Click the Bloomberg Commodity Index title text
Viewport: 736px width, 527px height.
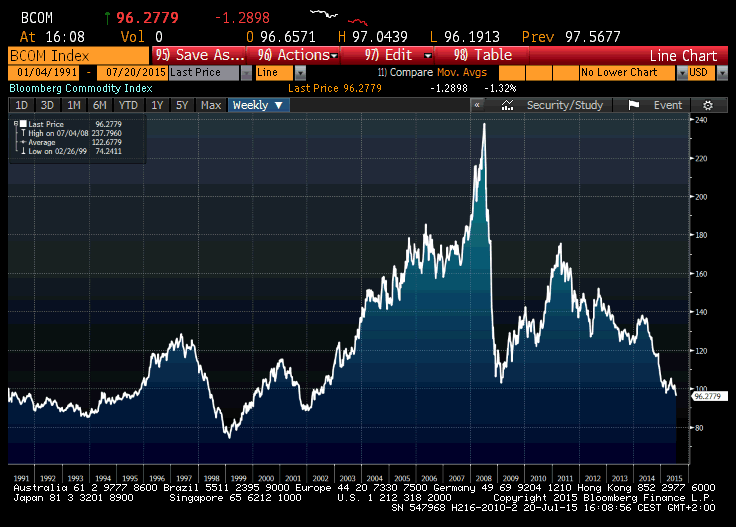pyautogui.click(x=81, y=88)
